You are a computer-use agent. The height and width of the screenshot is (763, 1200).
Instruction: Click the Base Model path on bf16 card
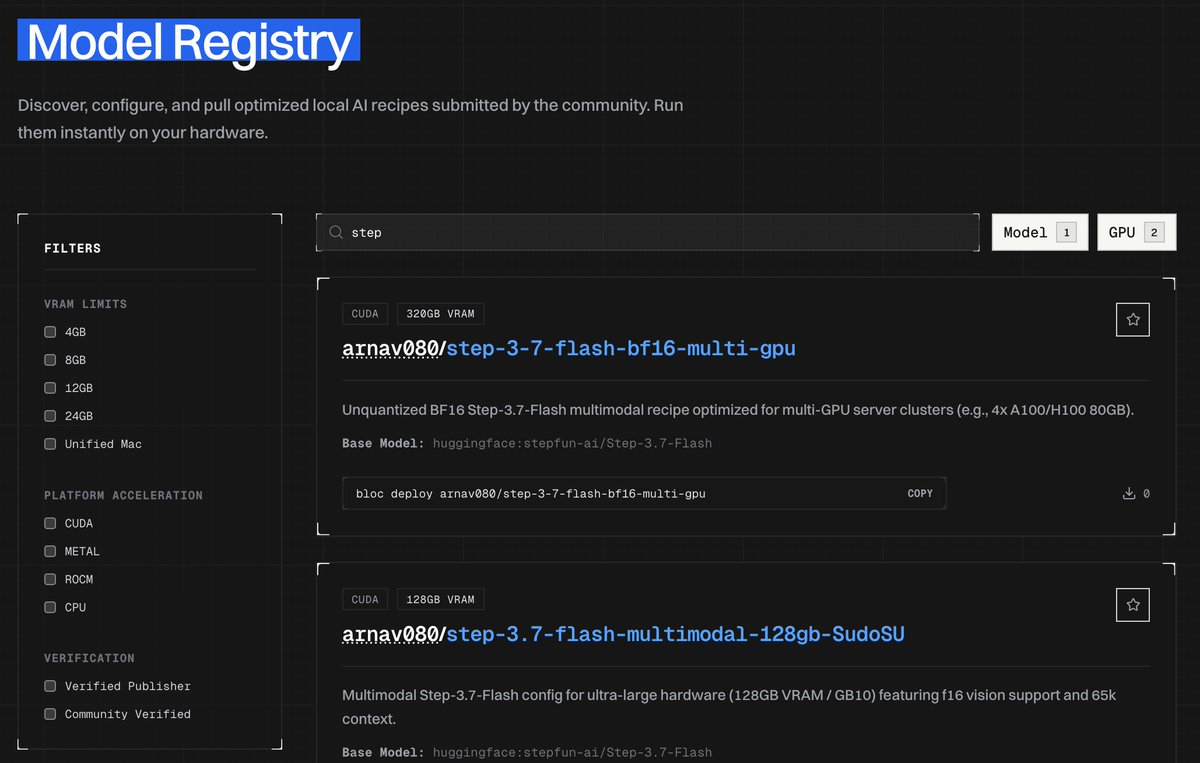click(x=572, y=443)
